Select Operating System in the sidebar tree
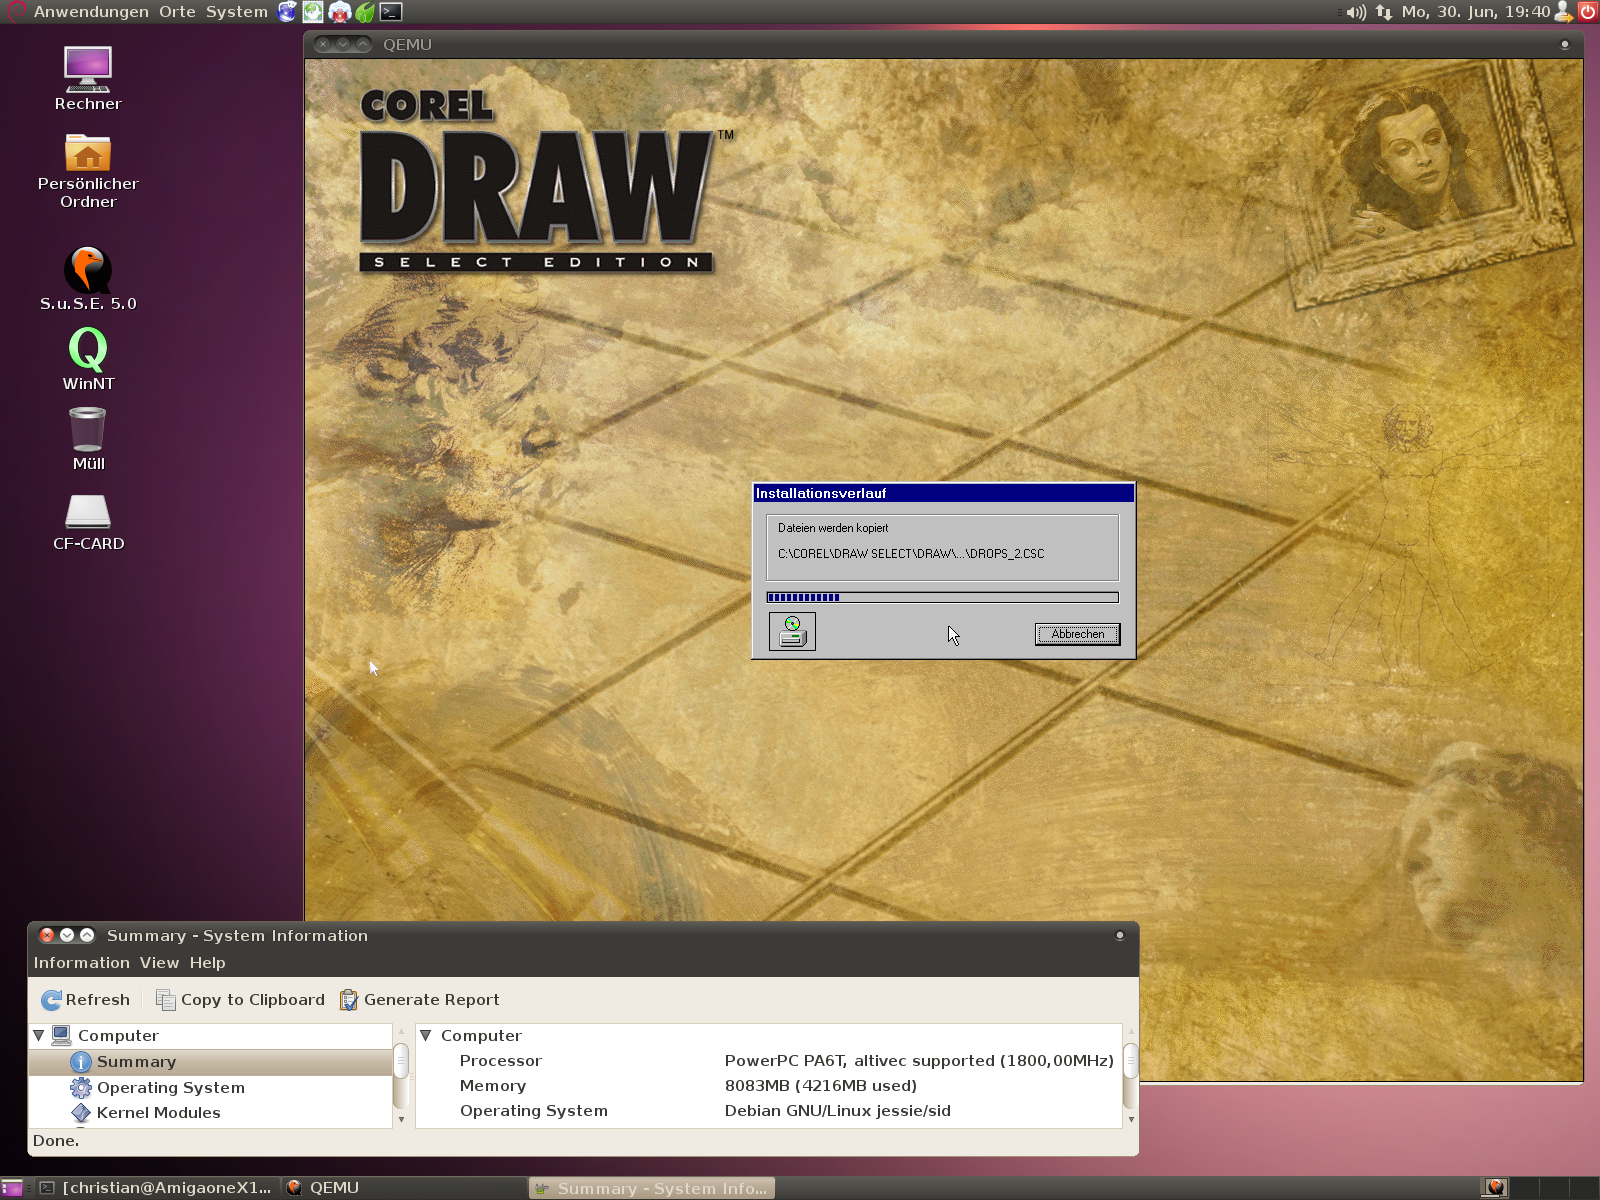Image resolution: width=1600 pixels, height=1200 pixels. coord(170,1088)
